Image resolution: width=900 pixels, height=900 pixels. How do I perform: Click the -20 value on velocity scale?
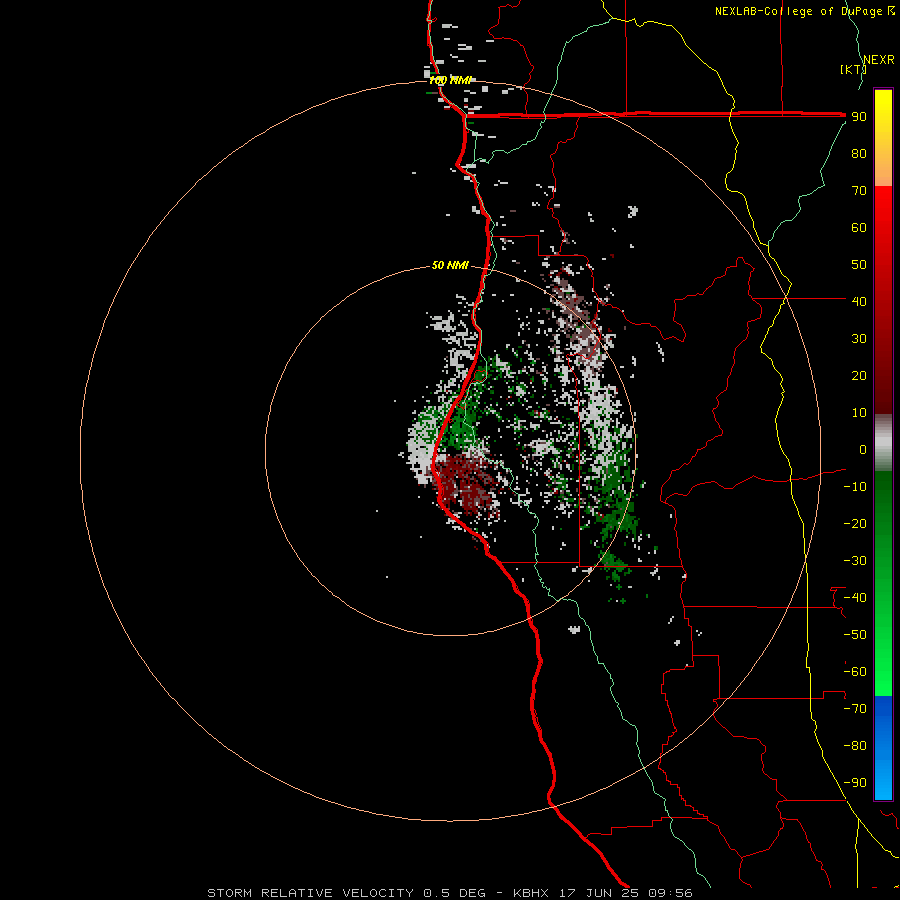[x=855, y=524]
